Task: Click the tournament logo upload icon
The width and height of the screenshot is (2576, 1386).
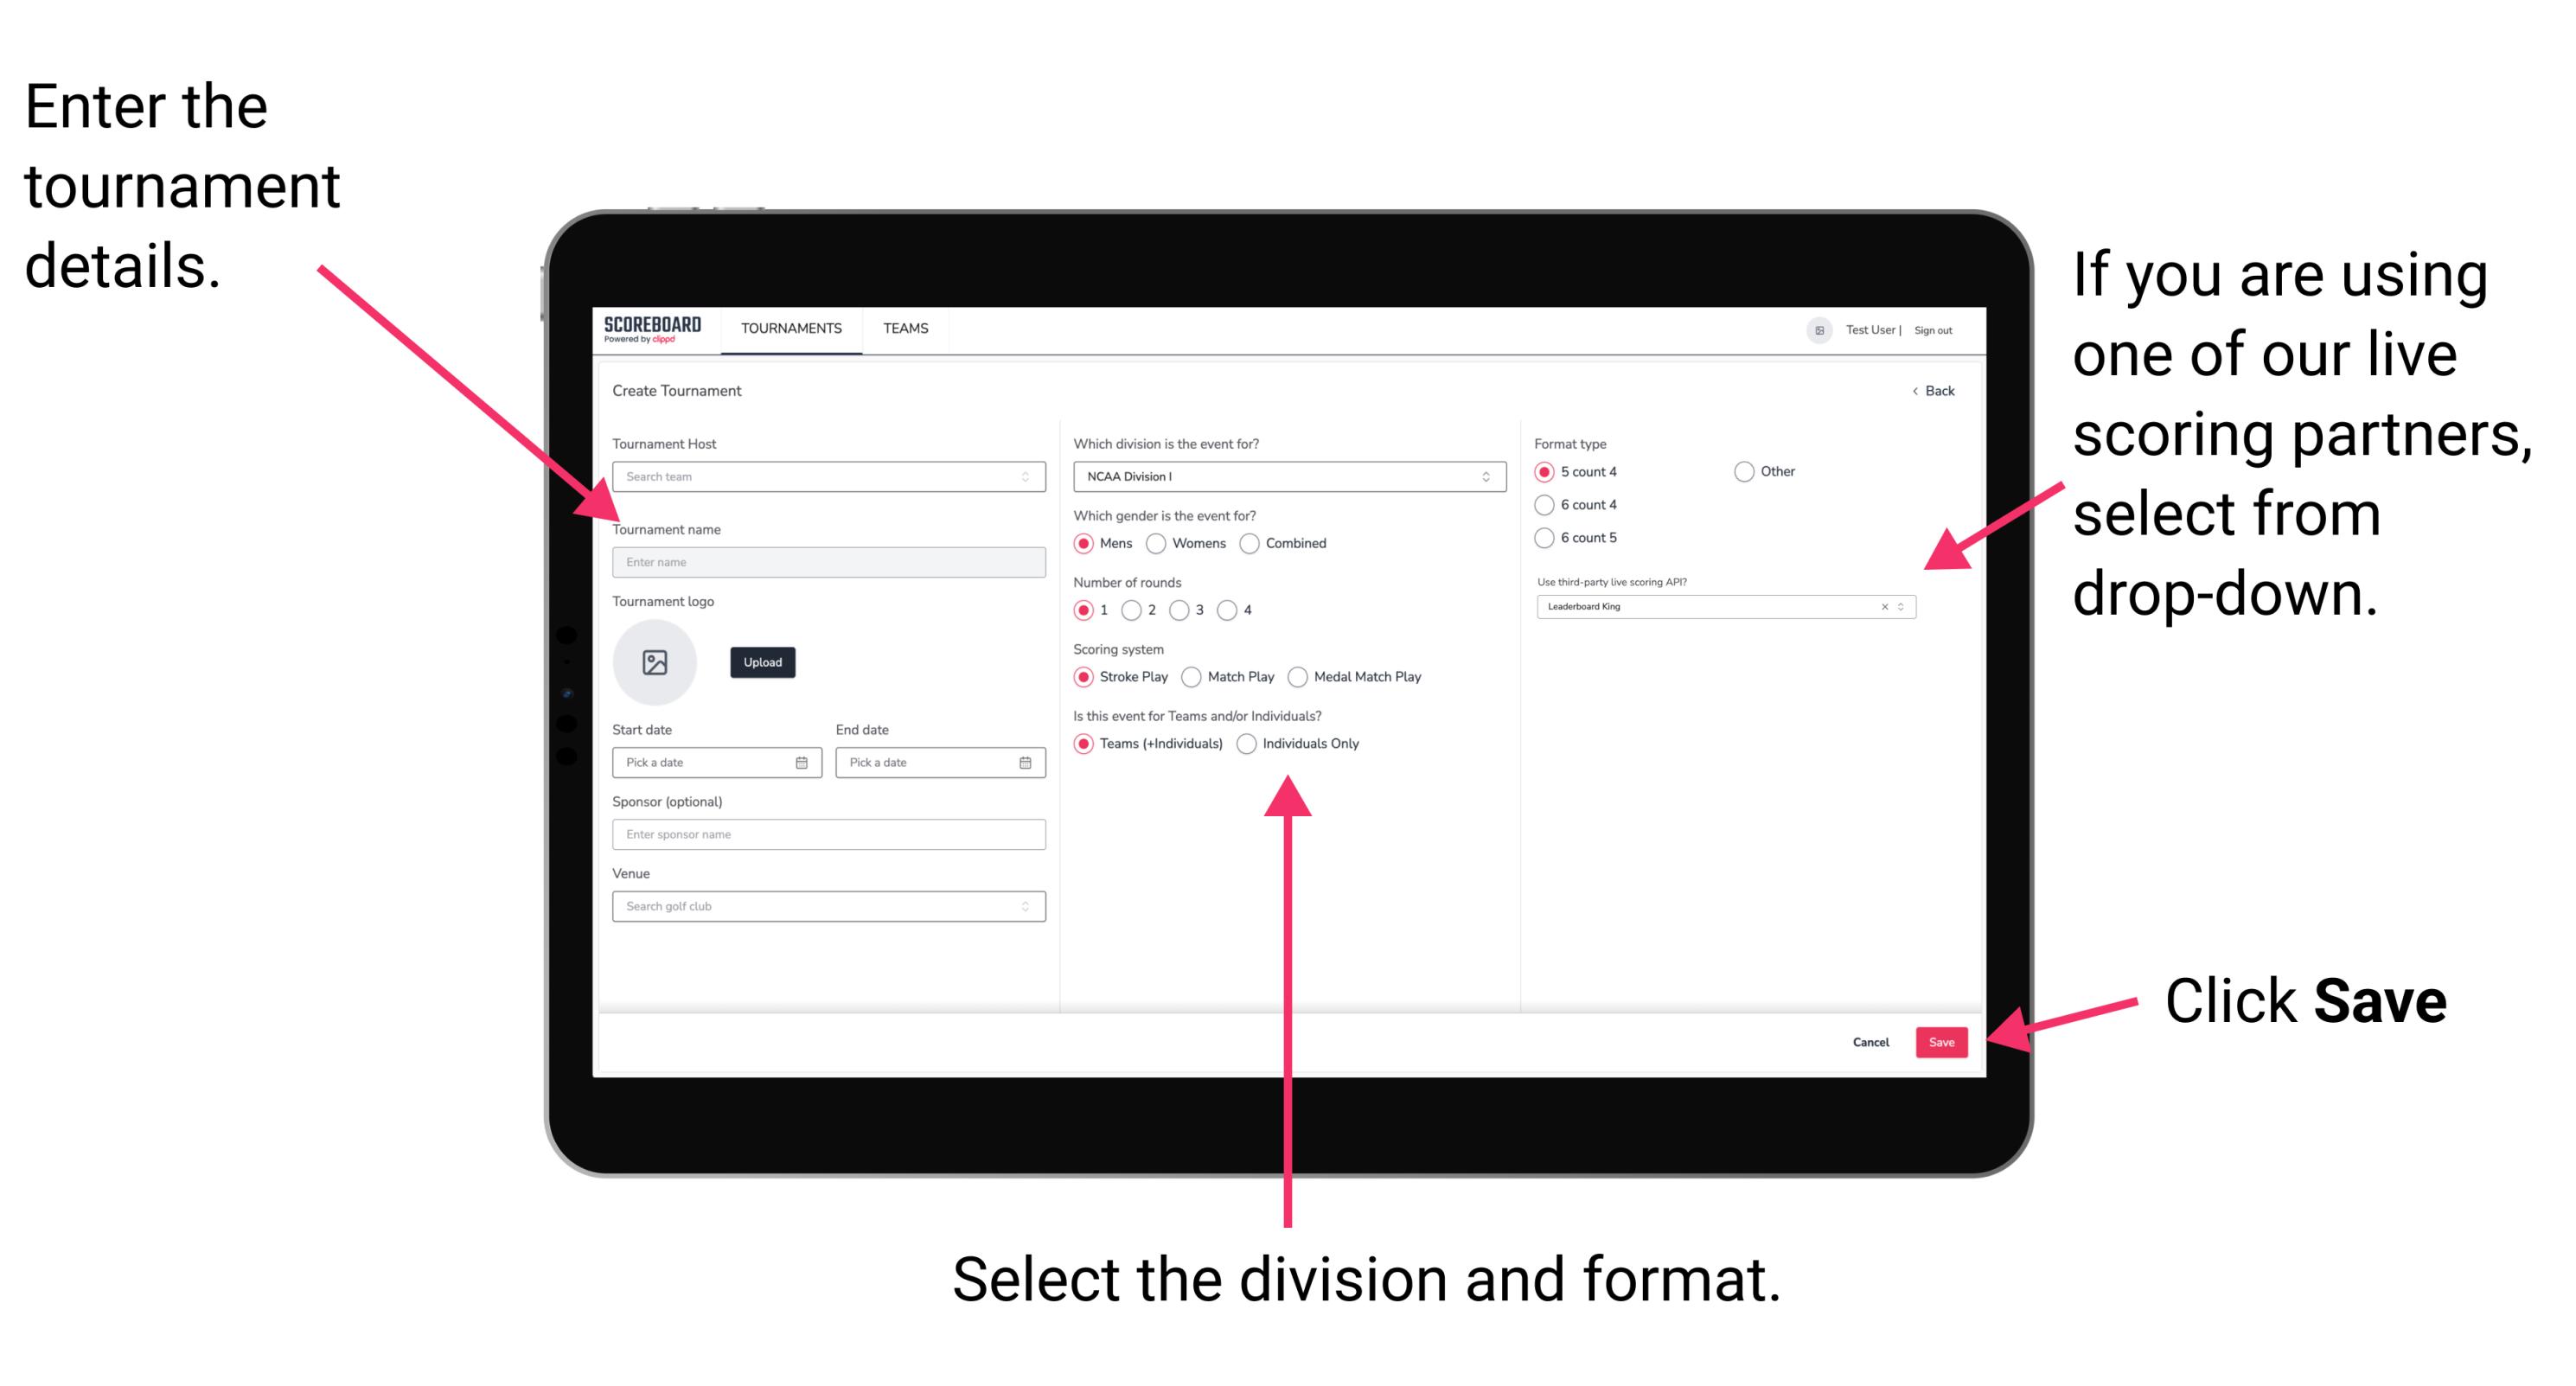Action: [x=655, y=662]
